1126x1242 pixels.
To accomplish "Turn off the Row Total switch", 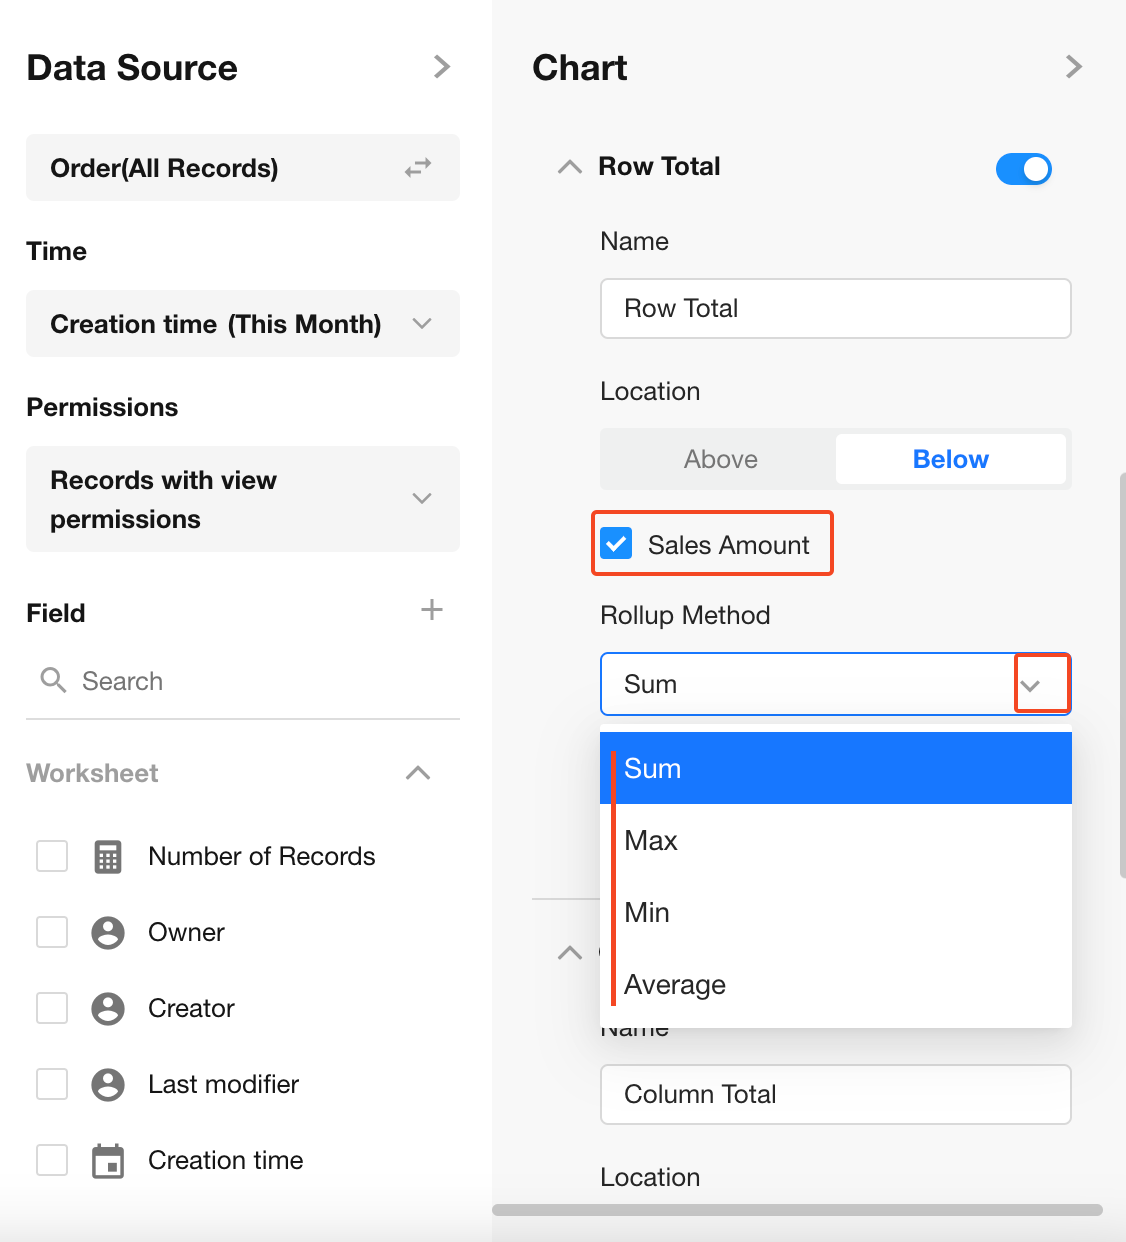I will 1023,169.
